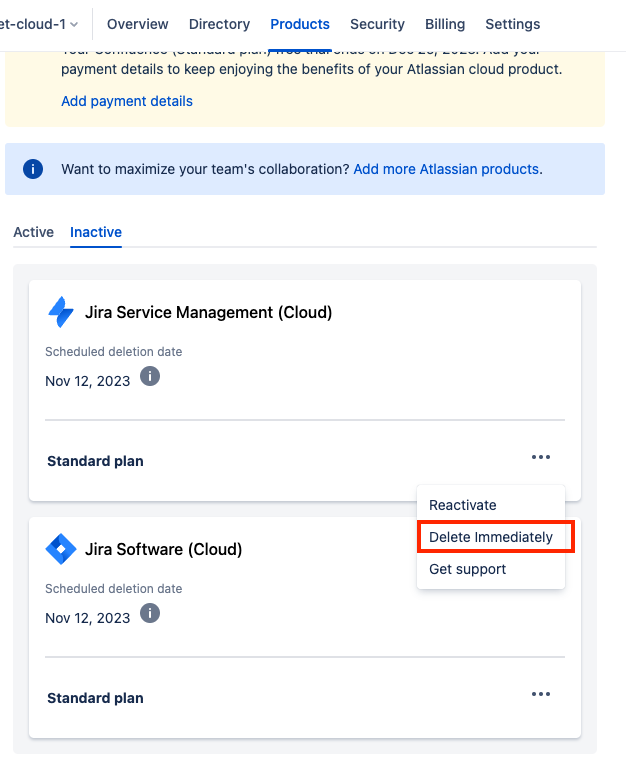Click the blue info icon in the collaboration banner

(x=33, y=169)
